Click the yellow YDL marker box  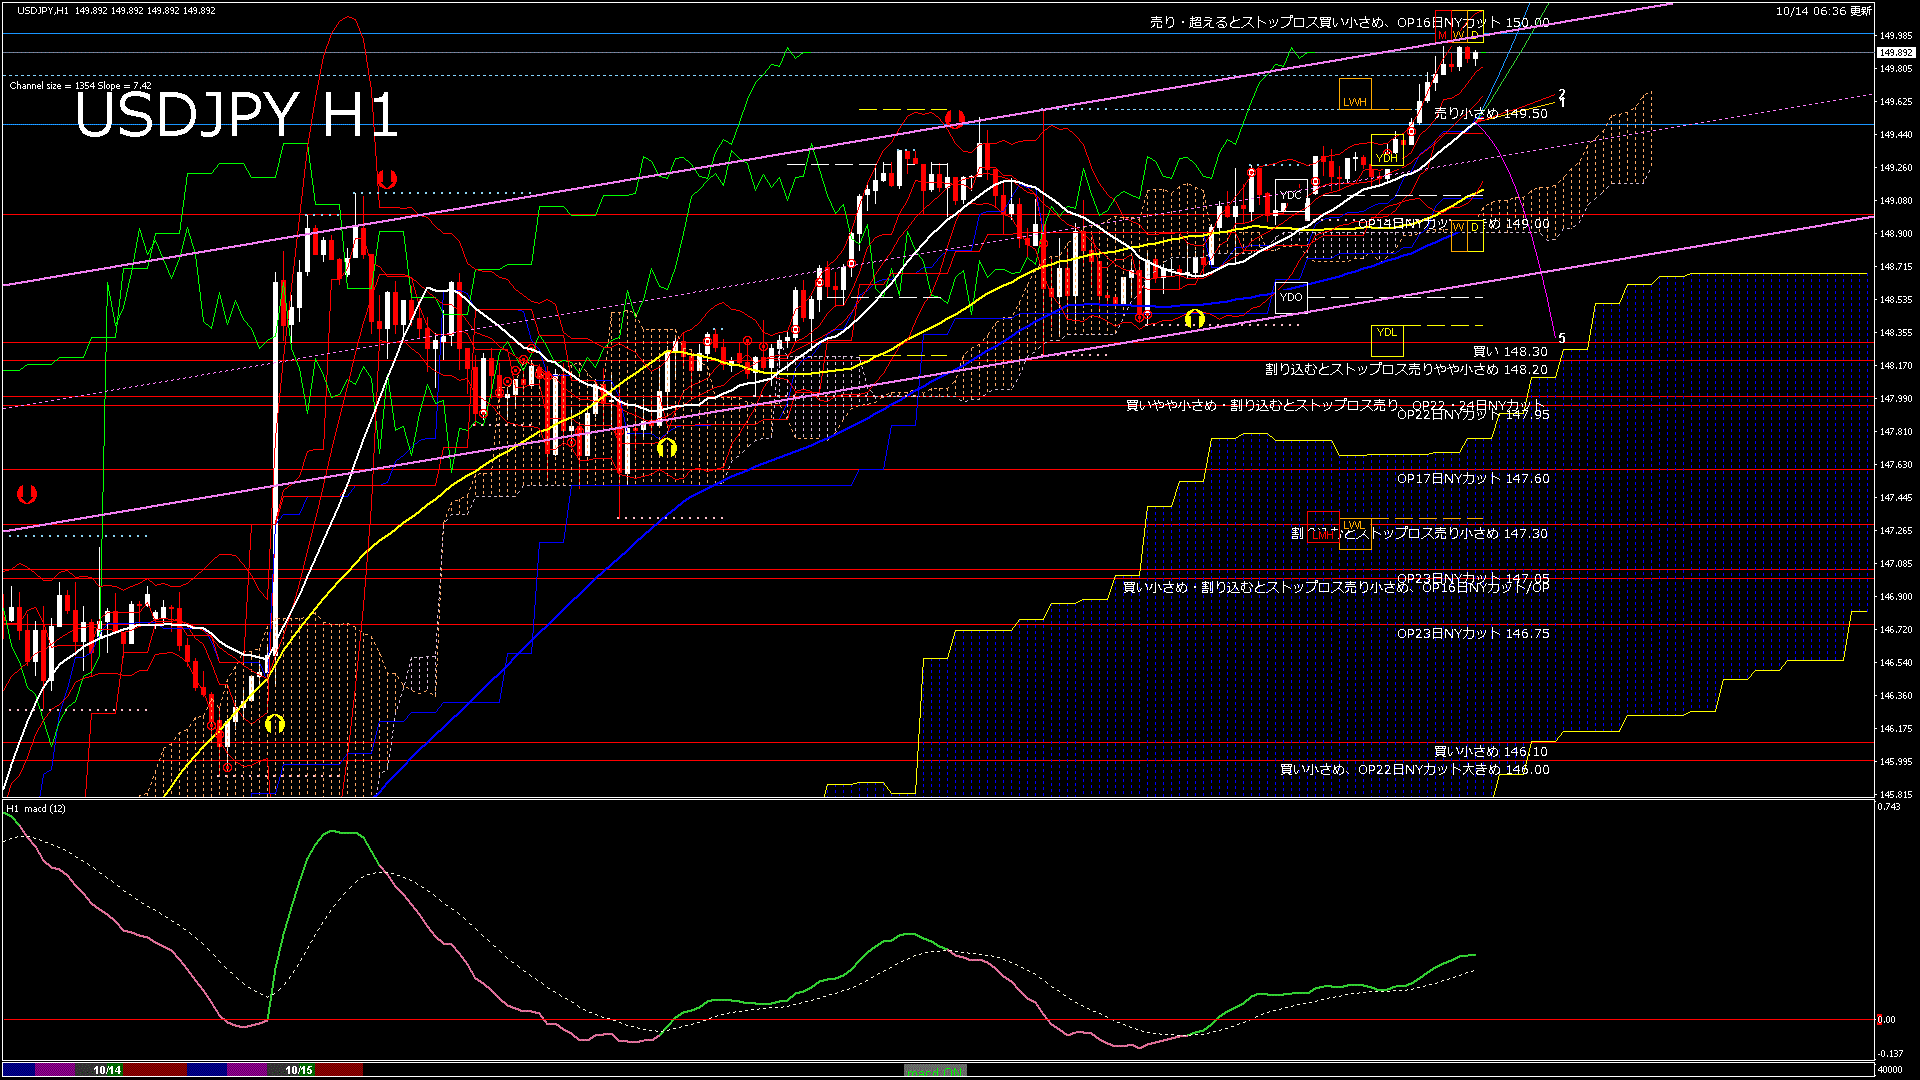pos(1386,340)
